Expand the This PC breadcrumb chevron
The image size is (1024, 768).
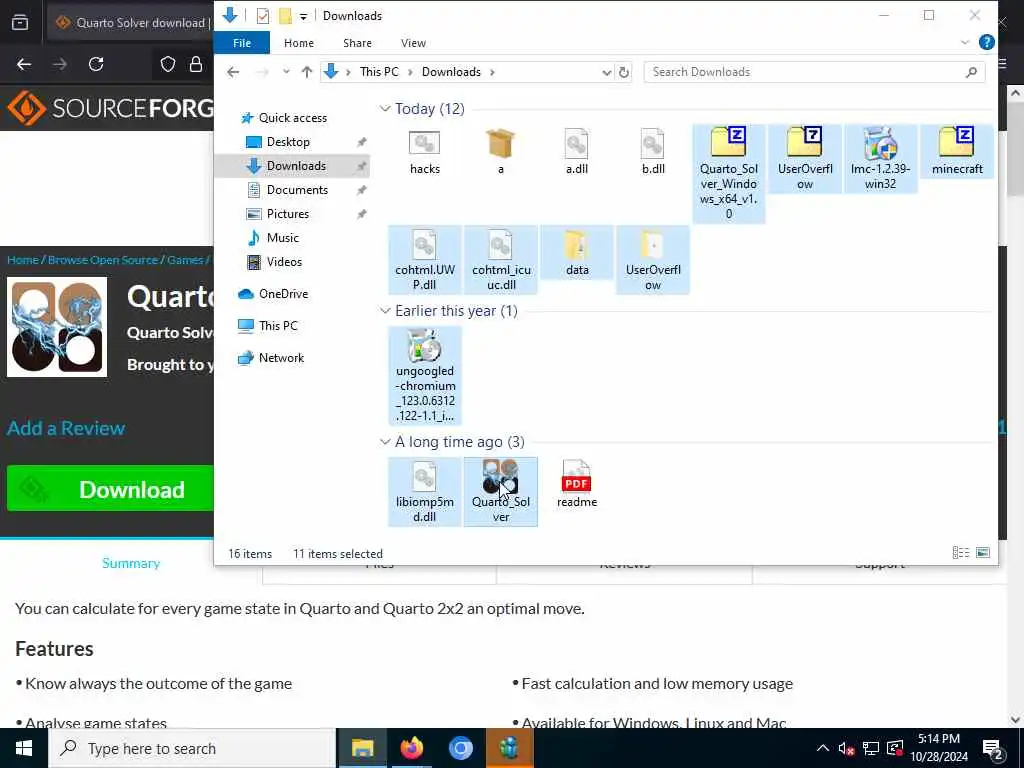tap(410, 72)
